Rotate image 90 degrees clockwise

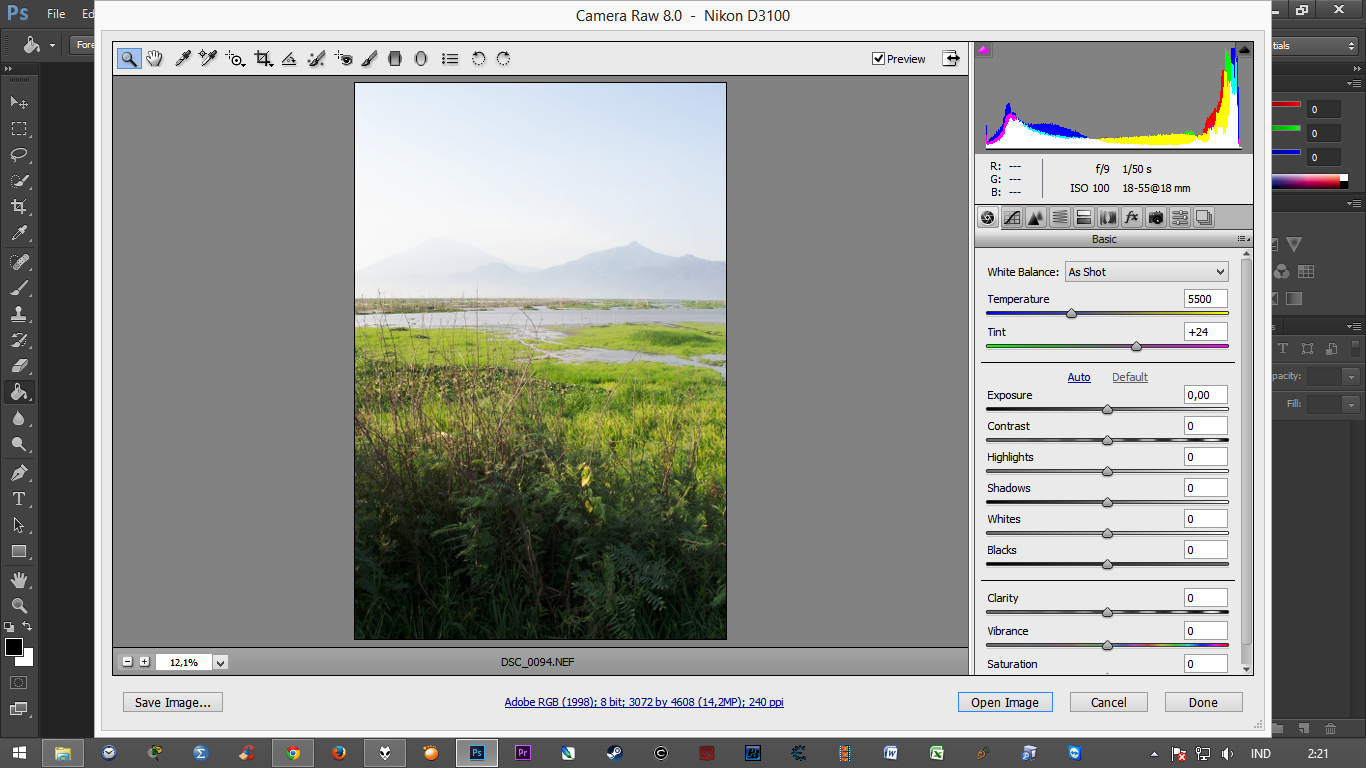pyautogui.click(x=503, y=59)
